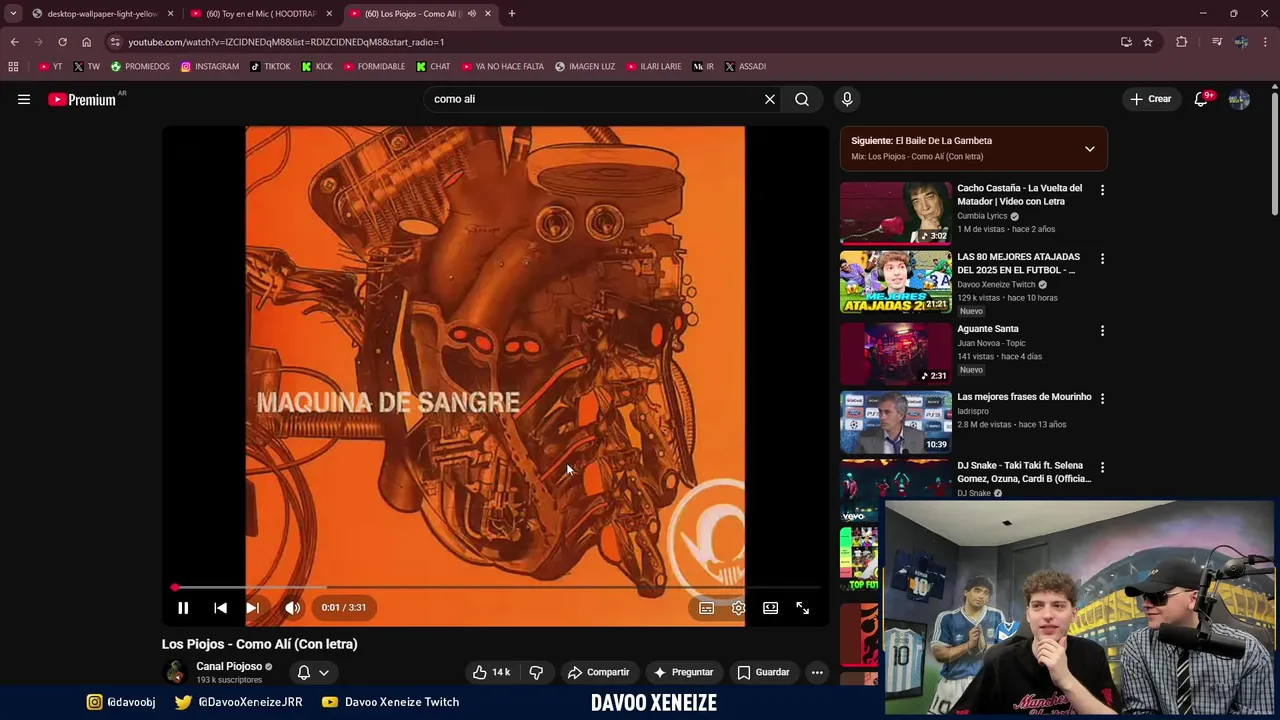Image resolution: width=1280 pixels, height=720 pixels.
Task: Open the Chrome apps grid icon
Action: [13, 67]
